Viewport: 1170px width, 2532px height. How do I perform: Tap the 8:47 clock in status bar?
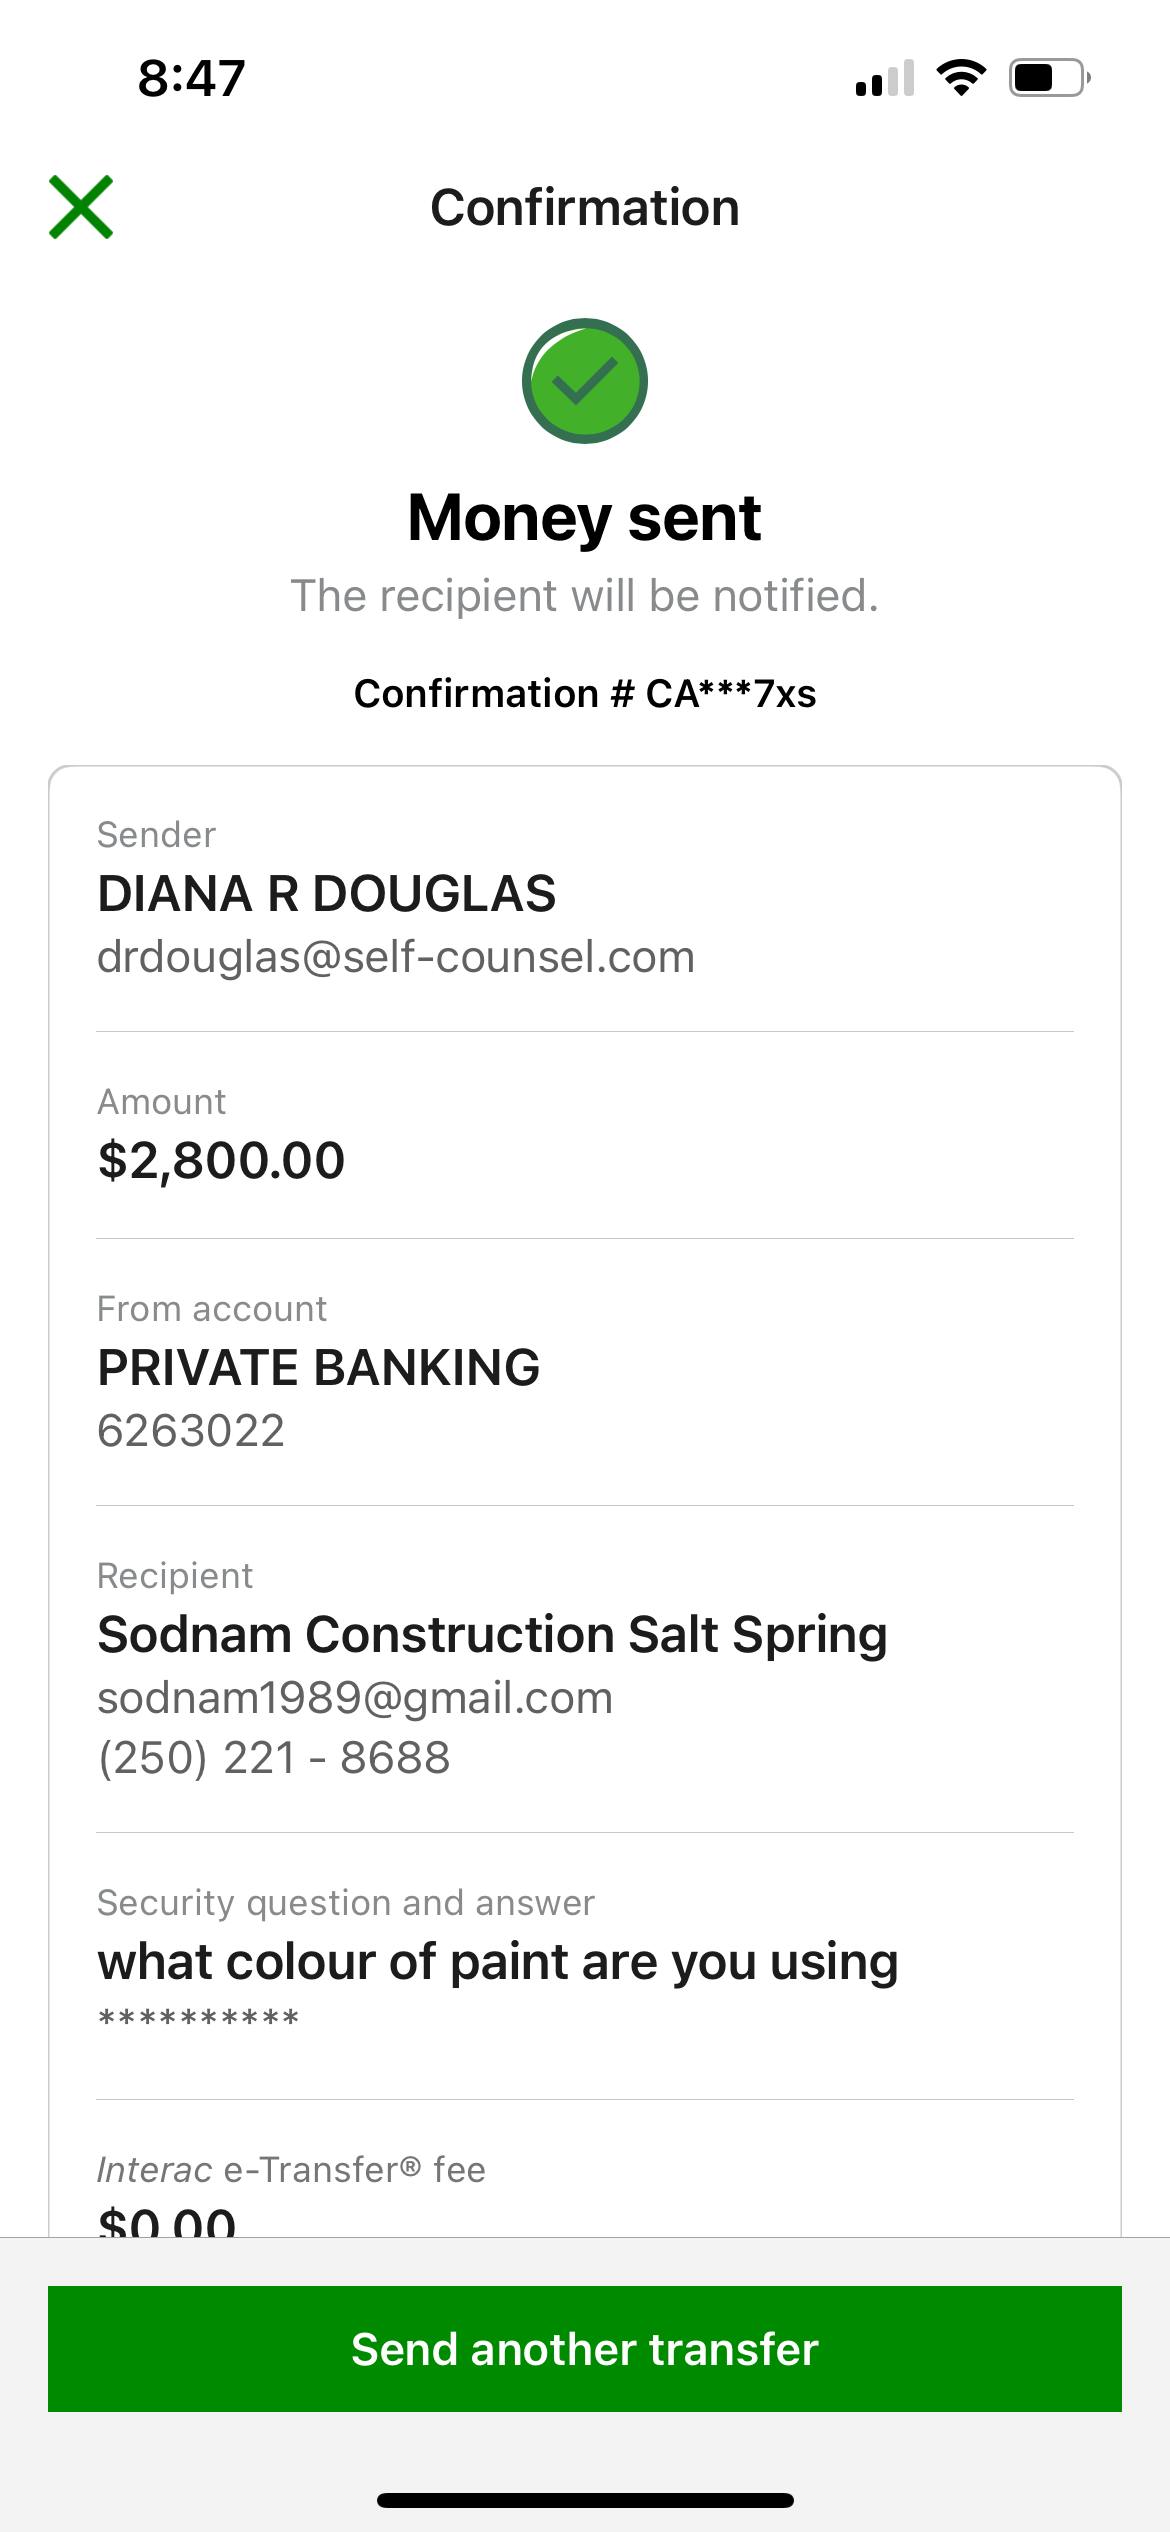(191, 78)
